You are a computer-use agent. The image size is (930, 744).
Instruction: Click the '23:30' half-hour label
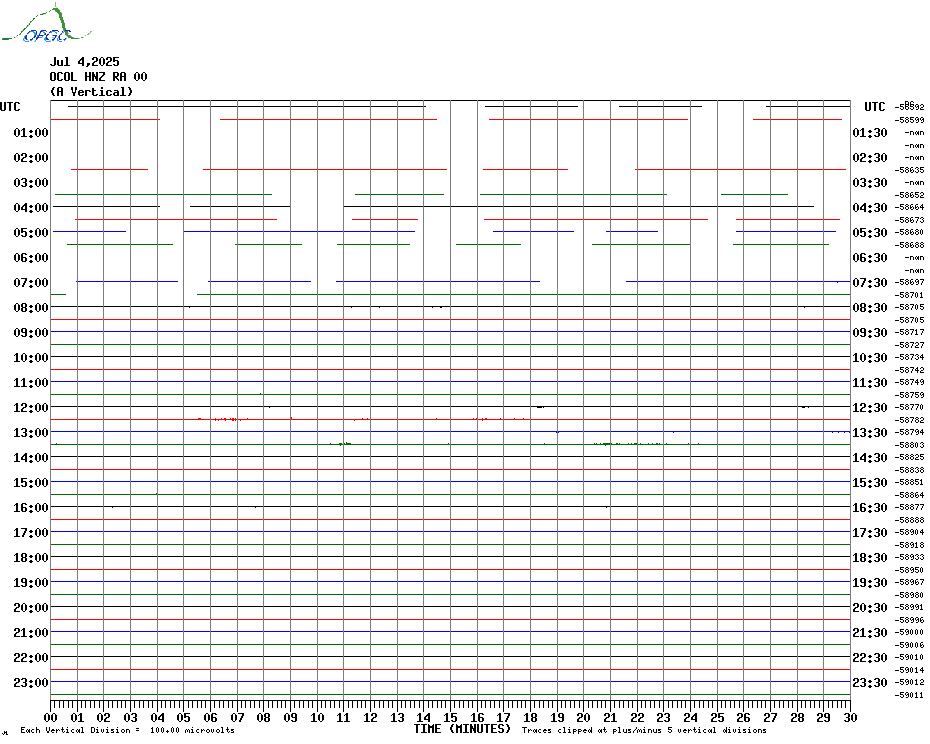[870, 682]
